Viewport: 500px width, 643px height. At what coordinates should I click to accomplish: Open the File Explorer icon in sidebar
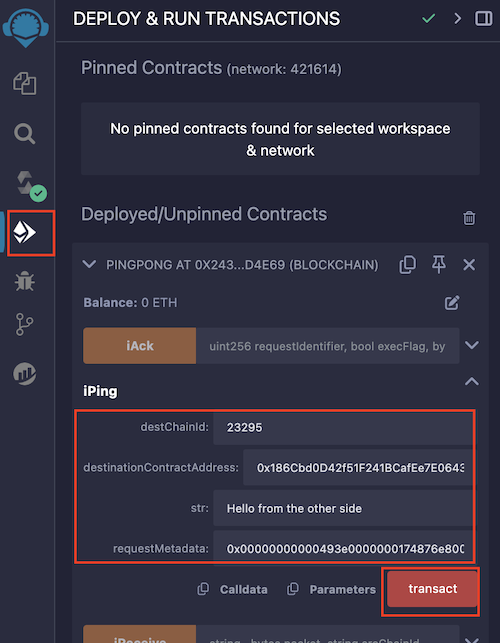pos(25,83)
